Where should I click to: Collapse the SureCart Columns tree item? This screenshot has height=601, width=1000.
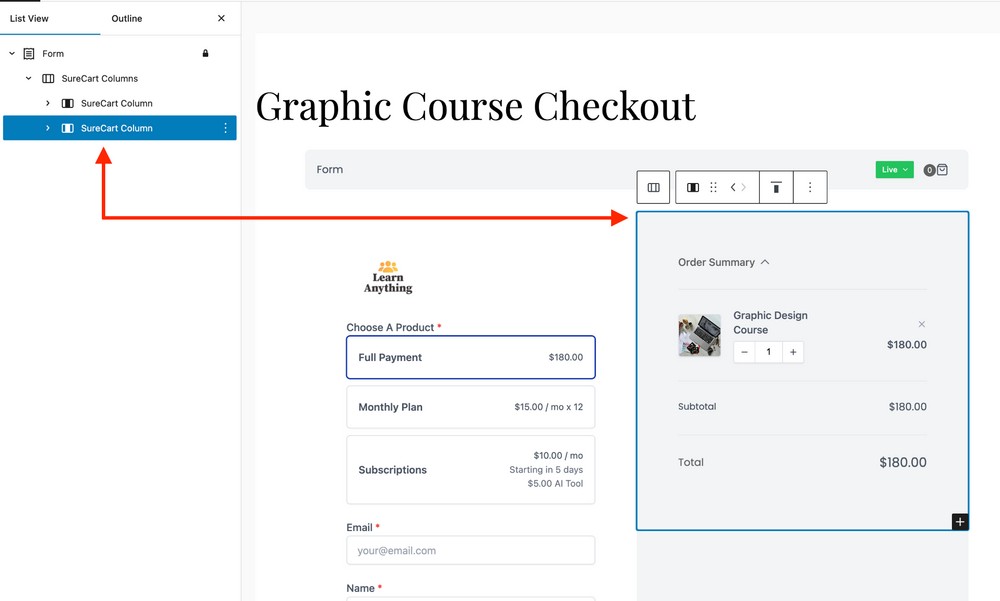coord(27,78)
